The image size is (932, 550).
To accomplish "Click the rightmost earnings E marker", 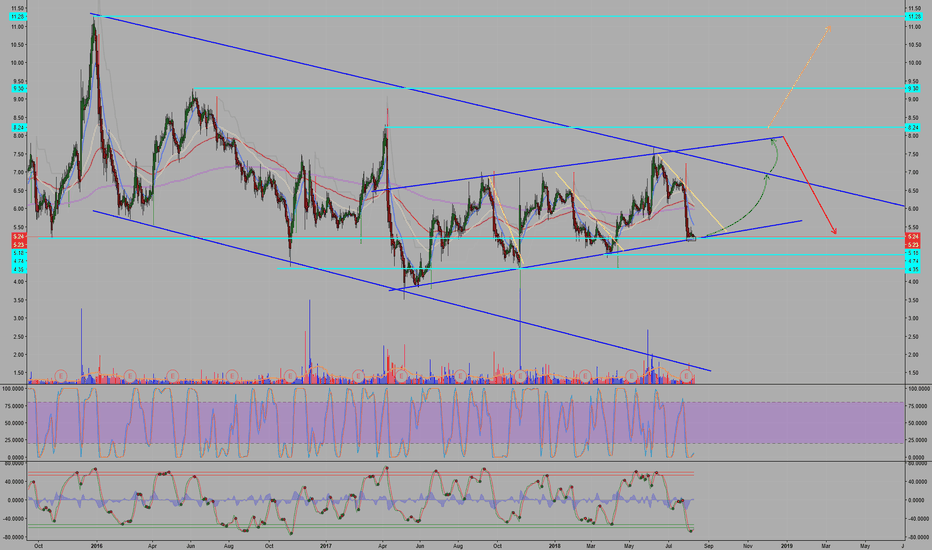I will pyautogui.click(x=687, y=376).
